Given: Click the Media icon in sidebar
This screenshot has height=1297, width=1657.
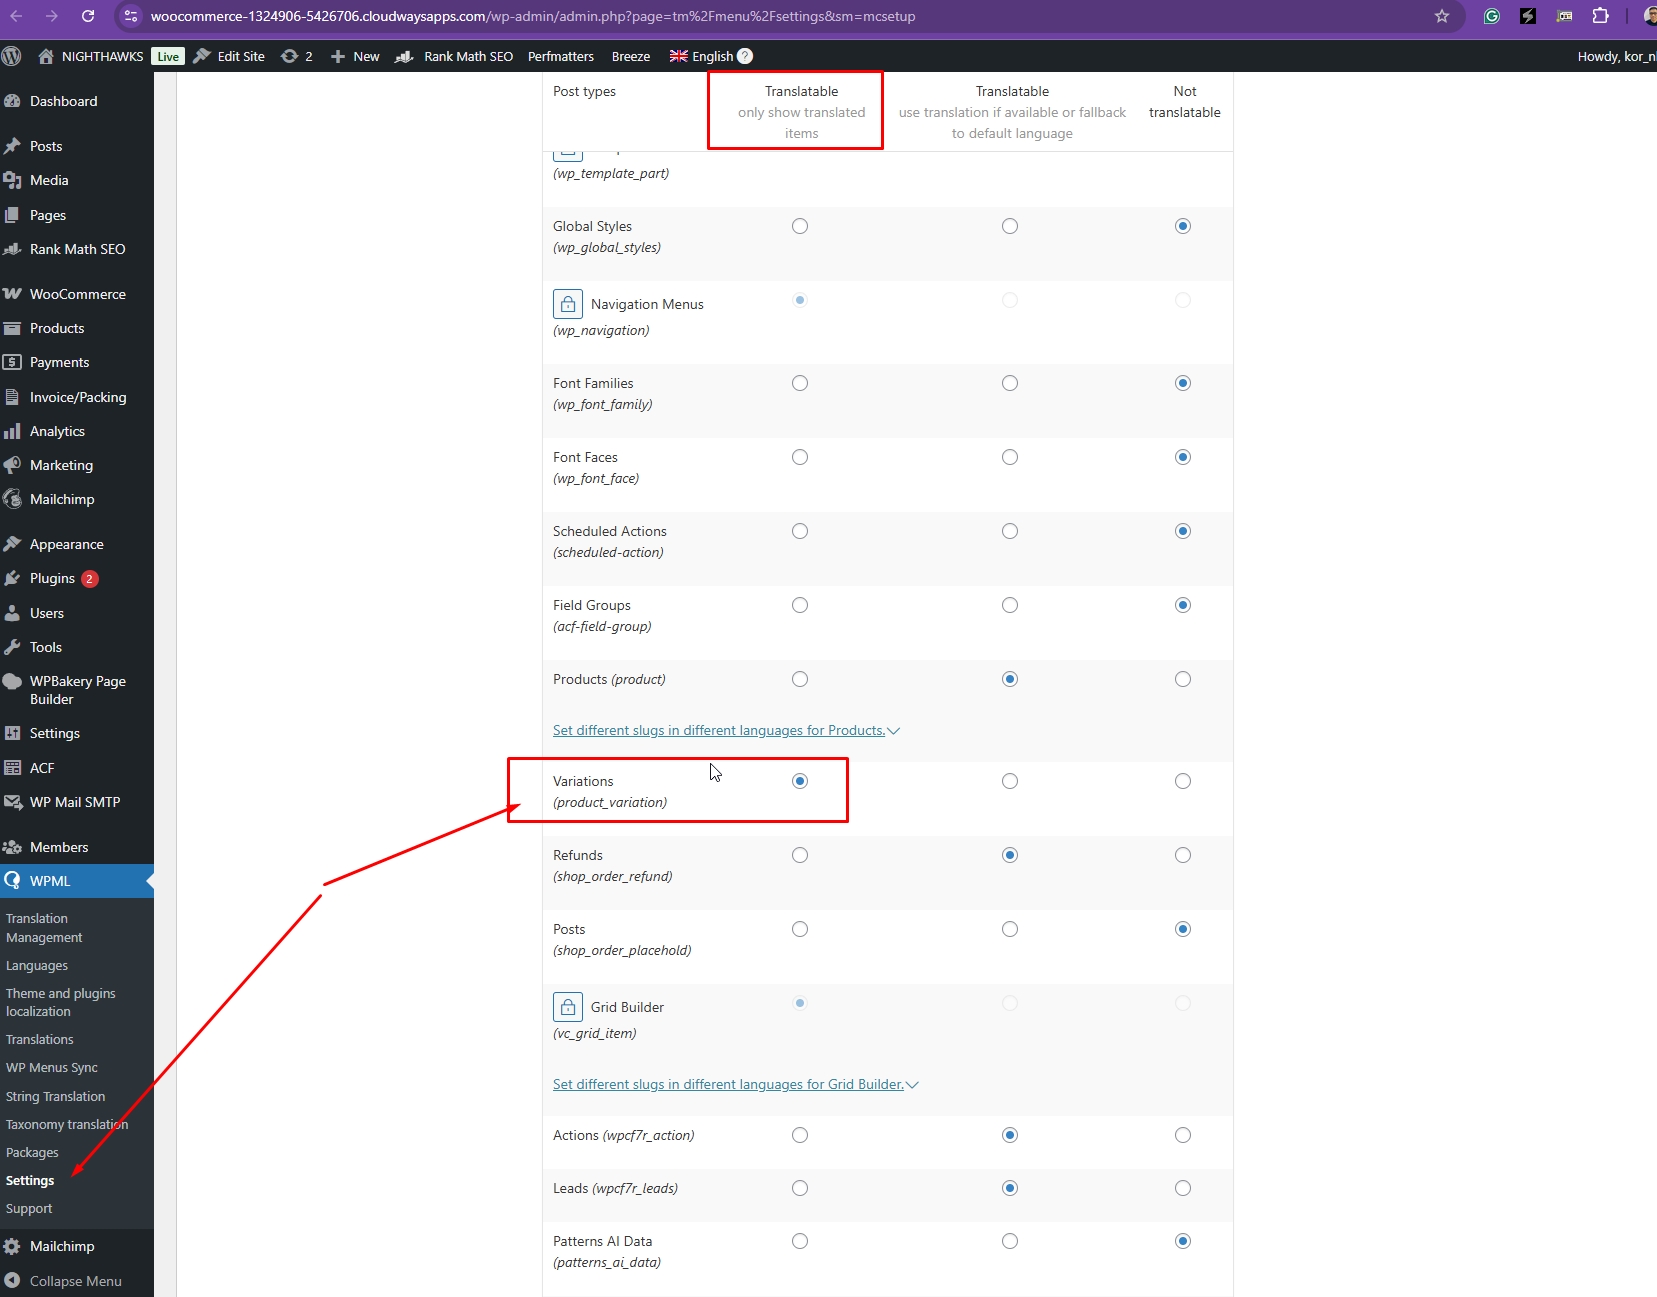Looking at the screenshot, I should [x=13, y=180].
